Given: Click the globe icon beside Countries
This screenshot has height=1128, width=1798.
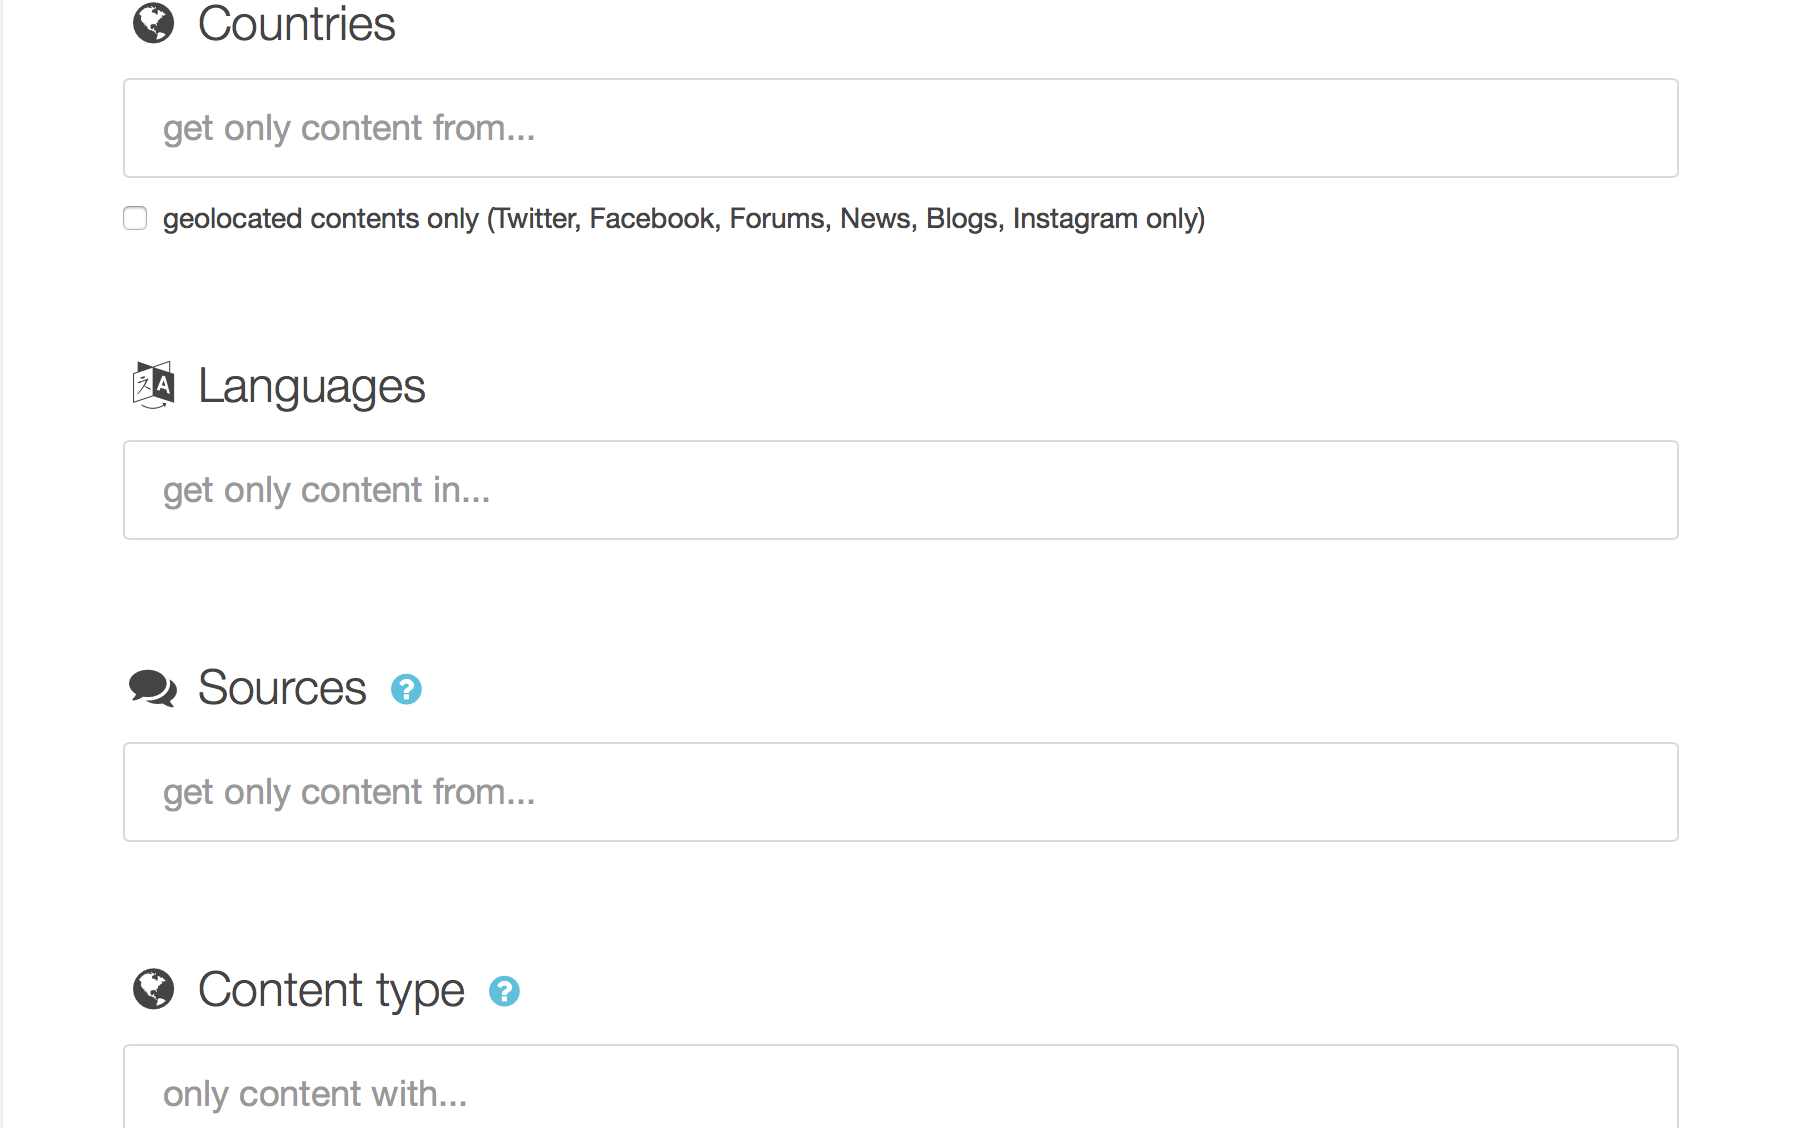Looking at the screenshot, I should pyautogui.click(x=153, y=23).
